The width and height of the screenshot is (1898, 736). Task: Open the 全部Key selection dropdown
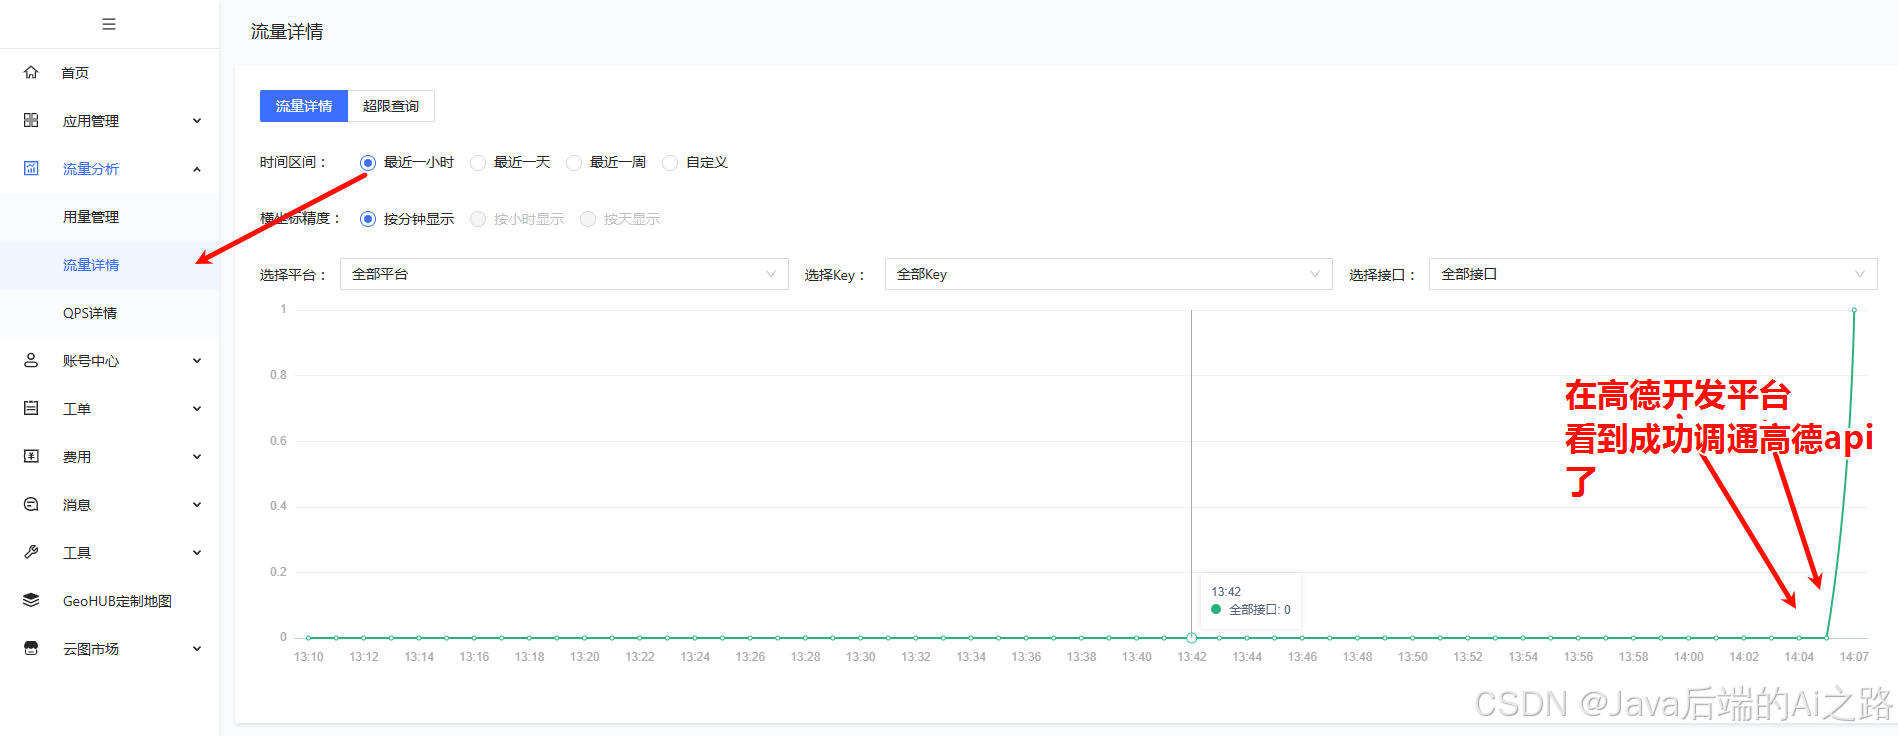coord(1108,274)
